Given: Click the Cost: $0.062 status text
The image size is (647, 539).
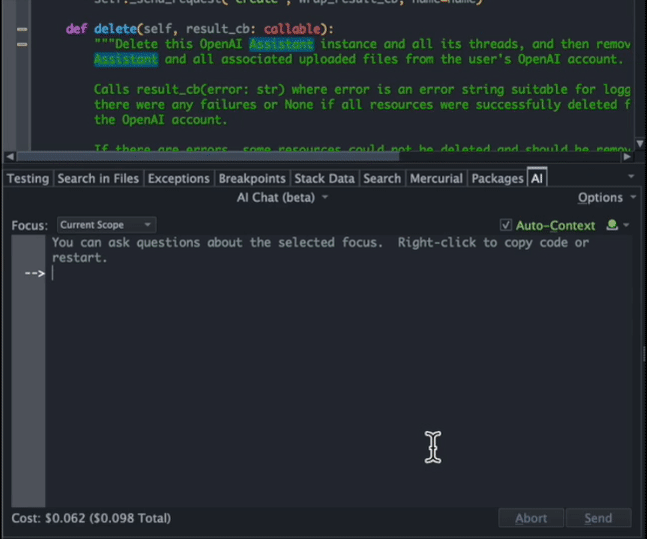Looking at the screenshot, I should (91, 518).
